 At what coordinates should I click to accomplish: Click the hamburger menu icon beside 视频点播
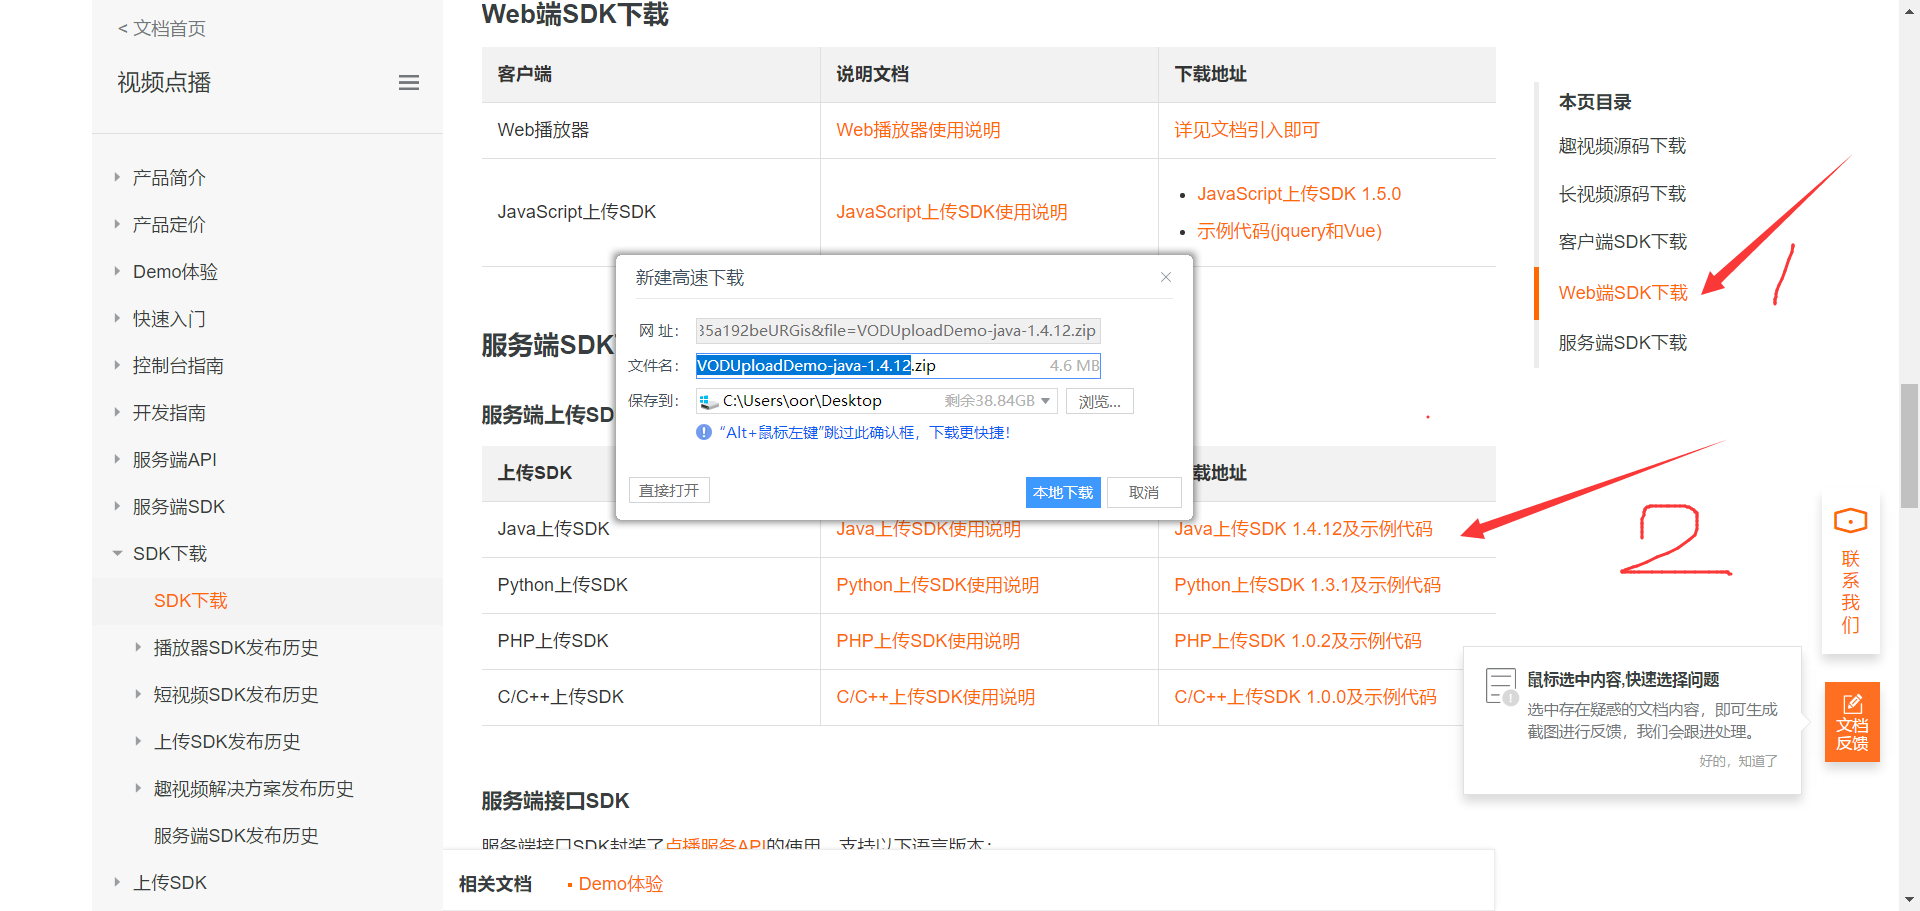coord(408,82)
